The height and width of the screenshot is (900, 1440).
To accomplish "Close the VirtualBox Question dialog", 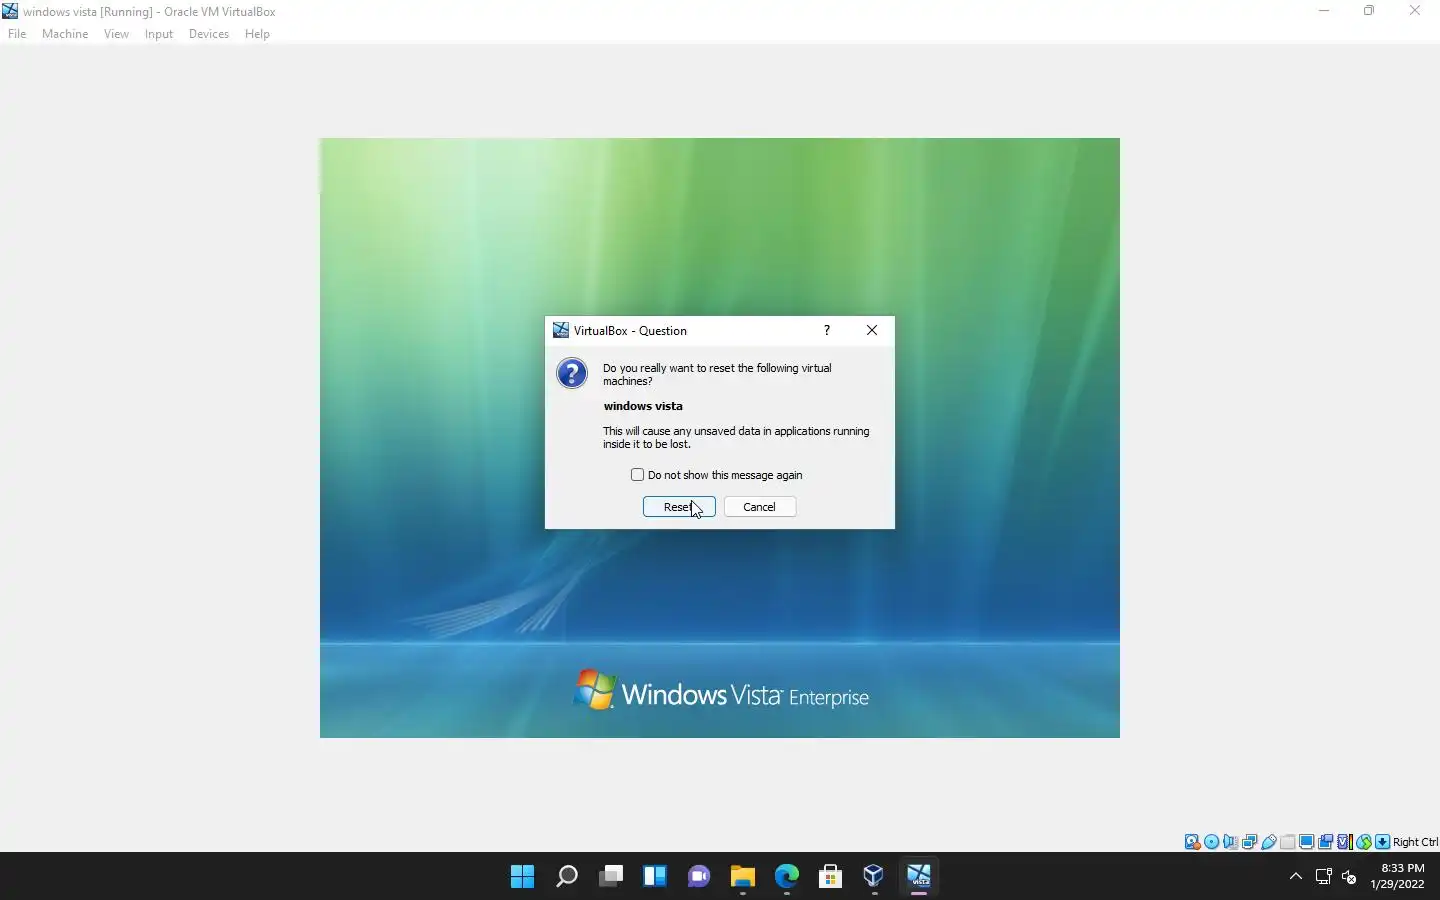I will 872,330.
